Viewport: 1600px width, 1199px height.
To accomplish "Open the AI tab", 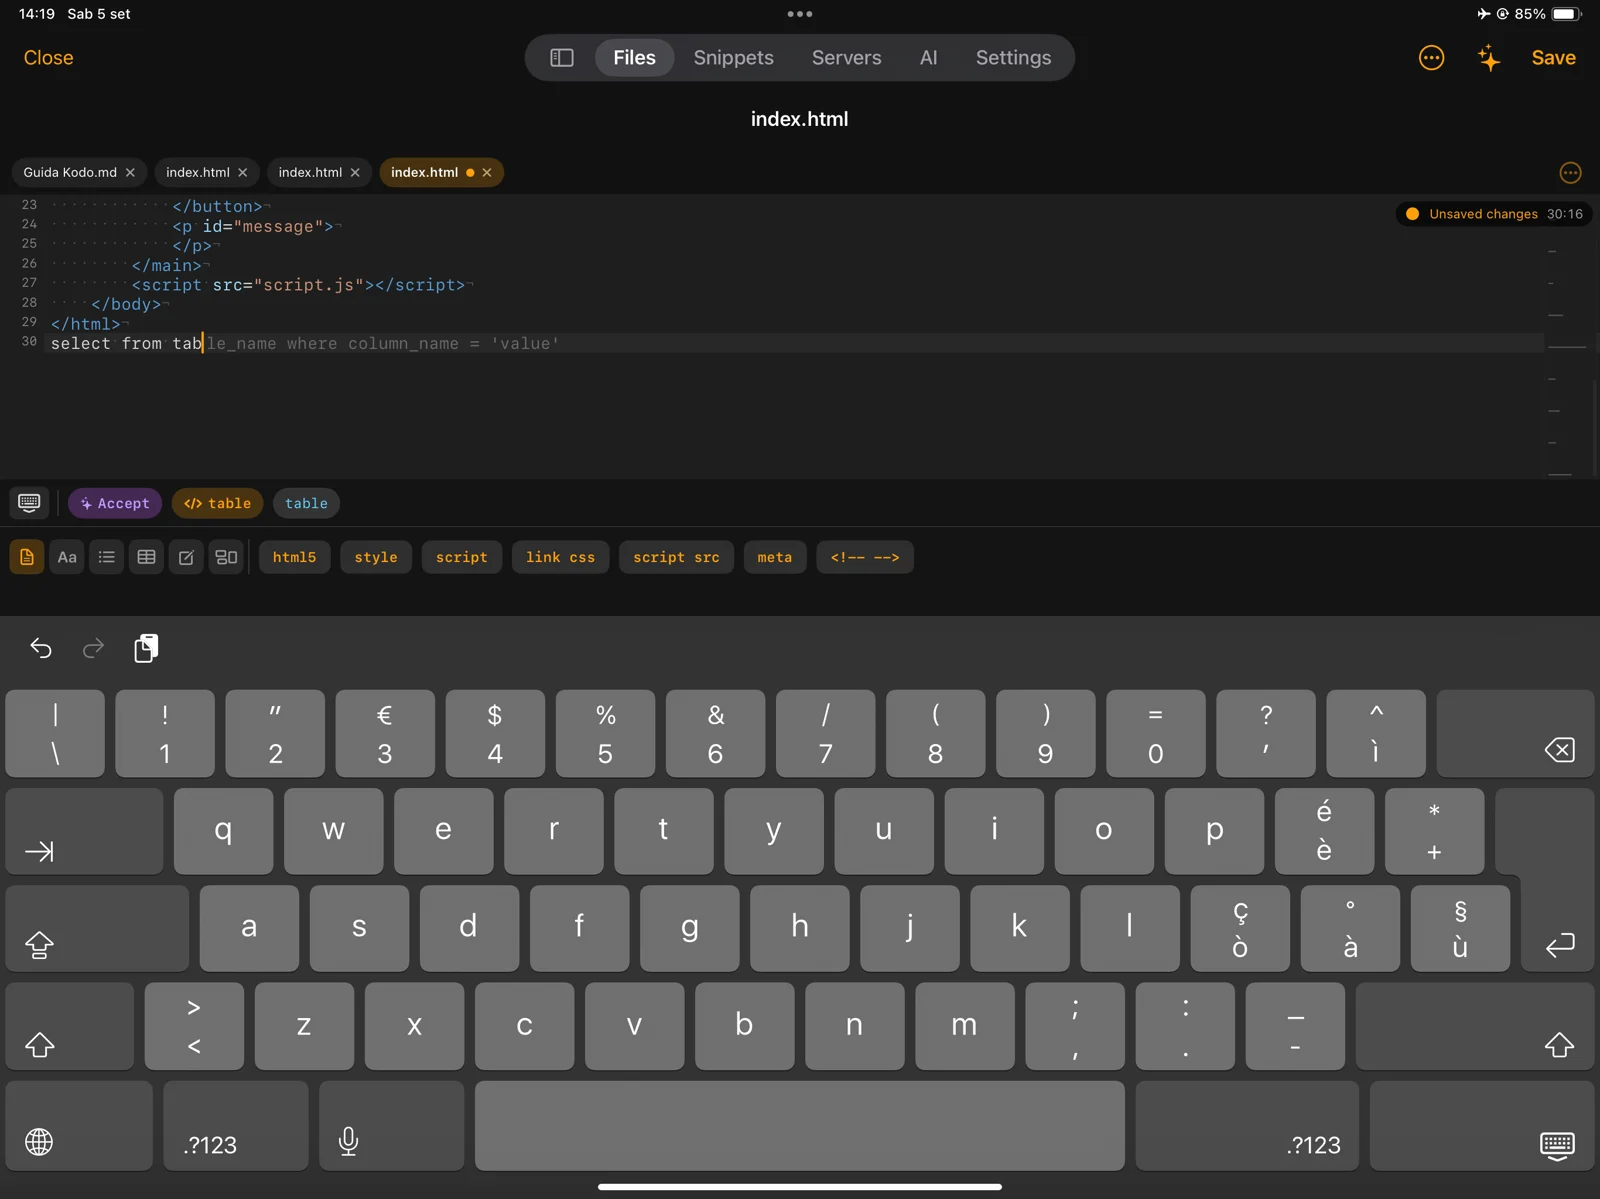I will click(929, 58).
